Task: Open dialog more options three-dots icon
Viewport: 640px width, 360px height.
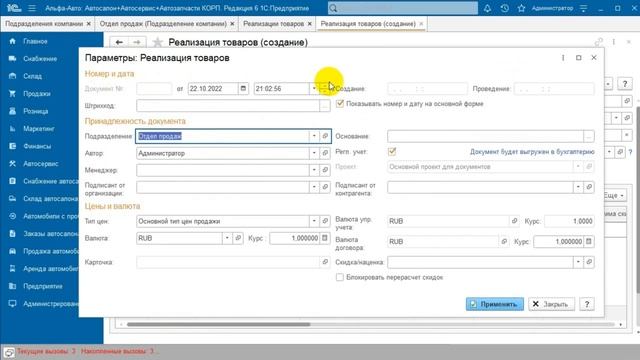Action: click(x=563, y=58)
